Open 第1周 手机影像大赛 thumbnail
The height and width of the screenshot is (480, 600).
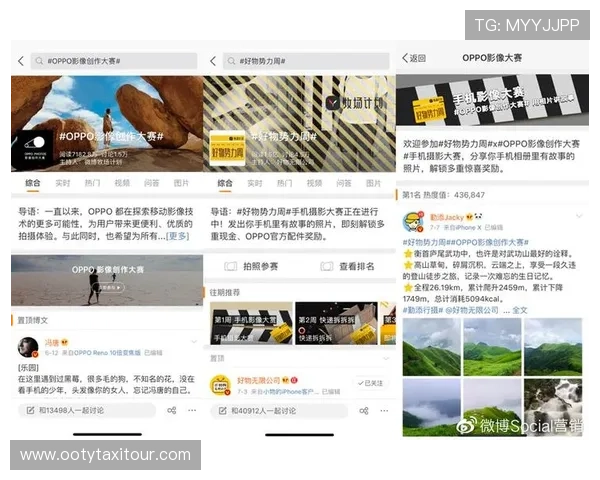251,323
